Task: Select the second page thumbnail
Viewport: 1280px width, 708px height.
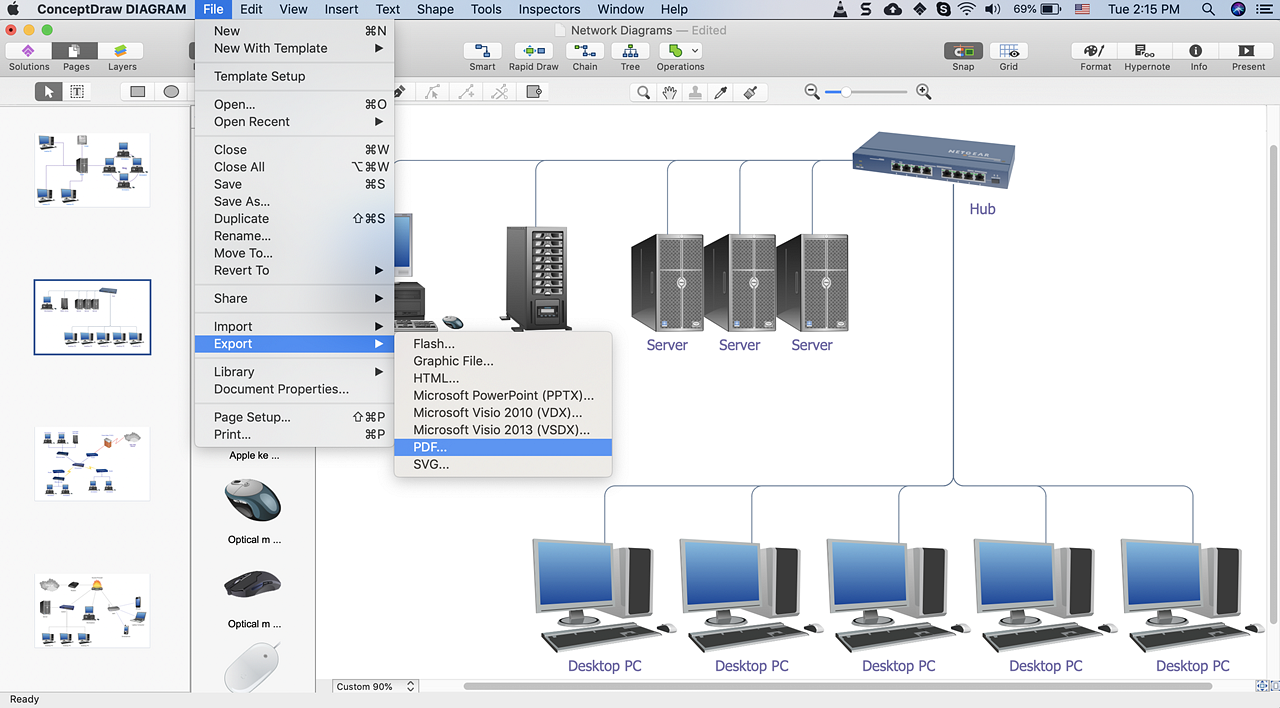Action: 92,317
